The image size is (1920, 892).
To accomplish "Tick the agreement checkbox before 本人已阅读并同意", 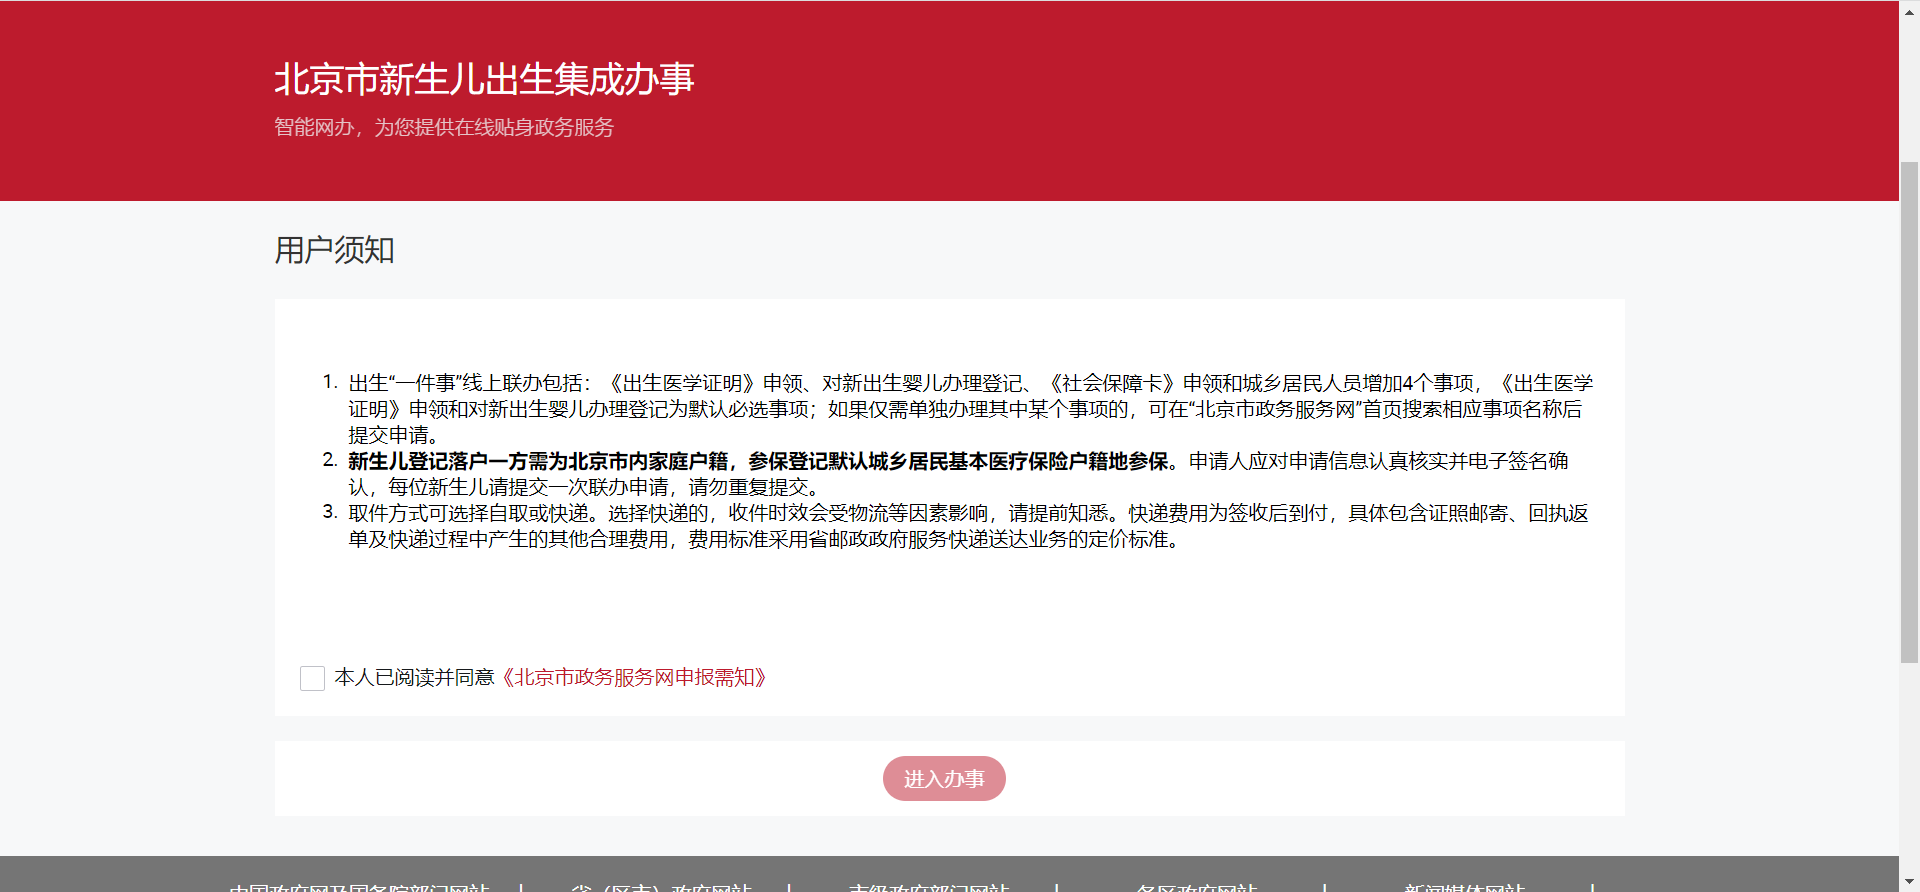I will 312,678.
